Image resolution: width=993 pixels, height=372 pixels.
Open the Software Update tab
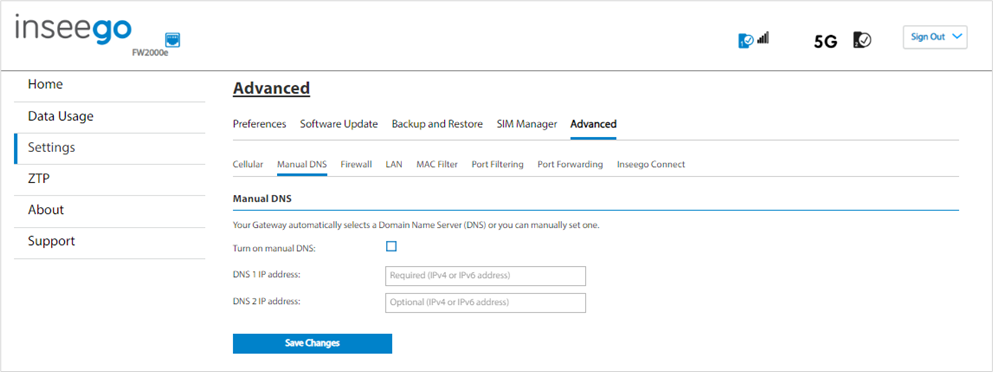[339, 124]
